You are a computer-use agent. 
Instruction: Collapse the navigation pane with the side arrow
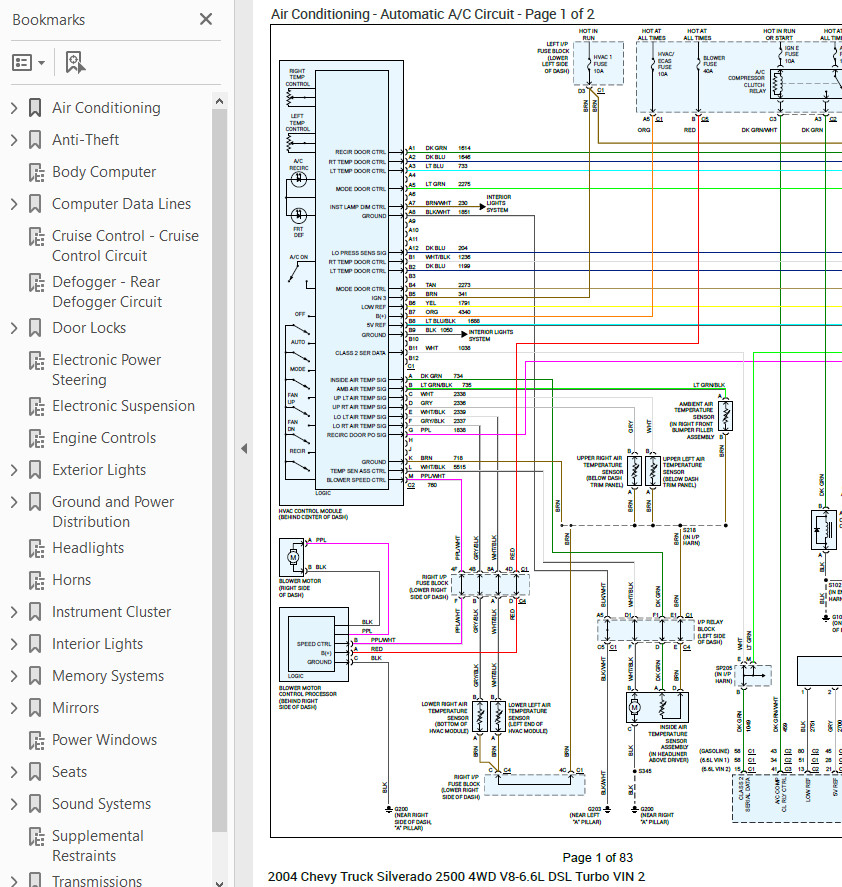(x=244, y=448)
